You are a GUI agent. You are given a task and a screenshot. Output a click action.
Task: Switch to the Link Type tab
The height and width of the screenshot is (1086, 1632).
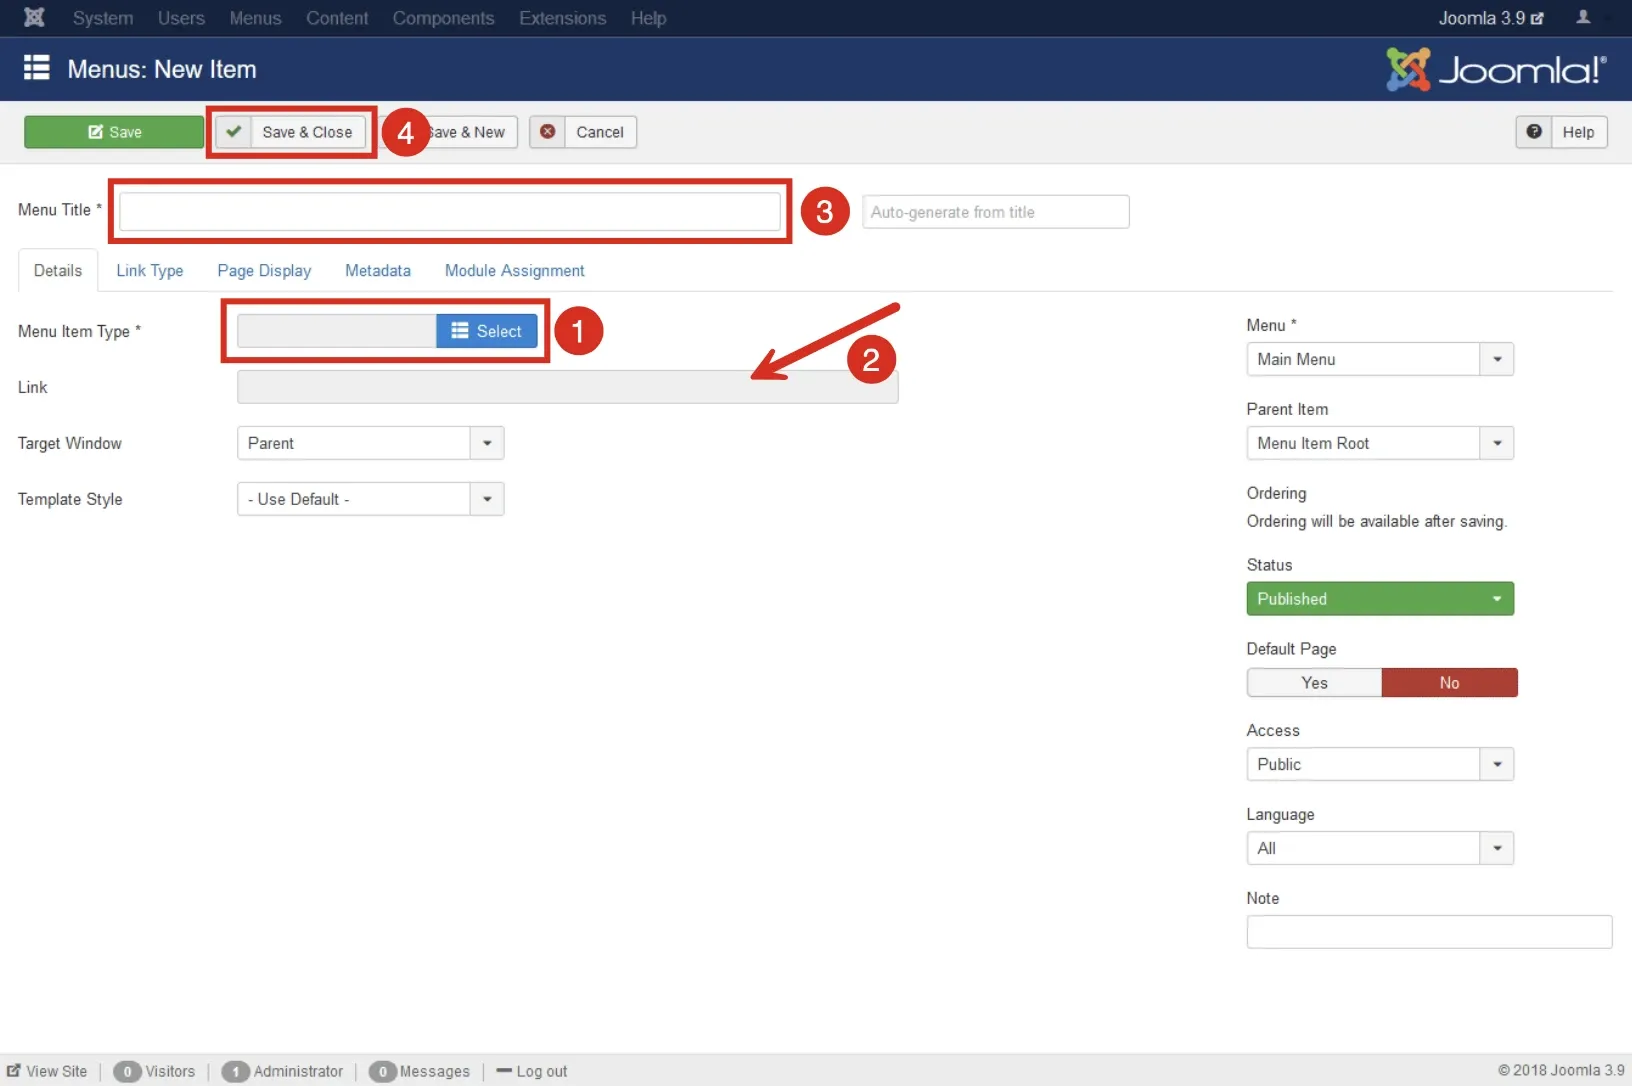[x=150, y=271]
